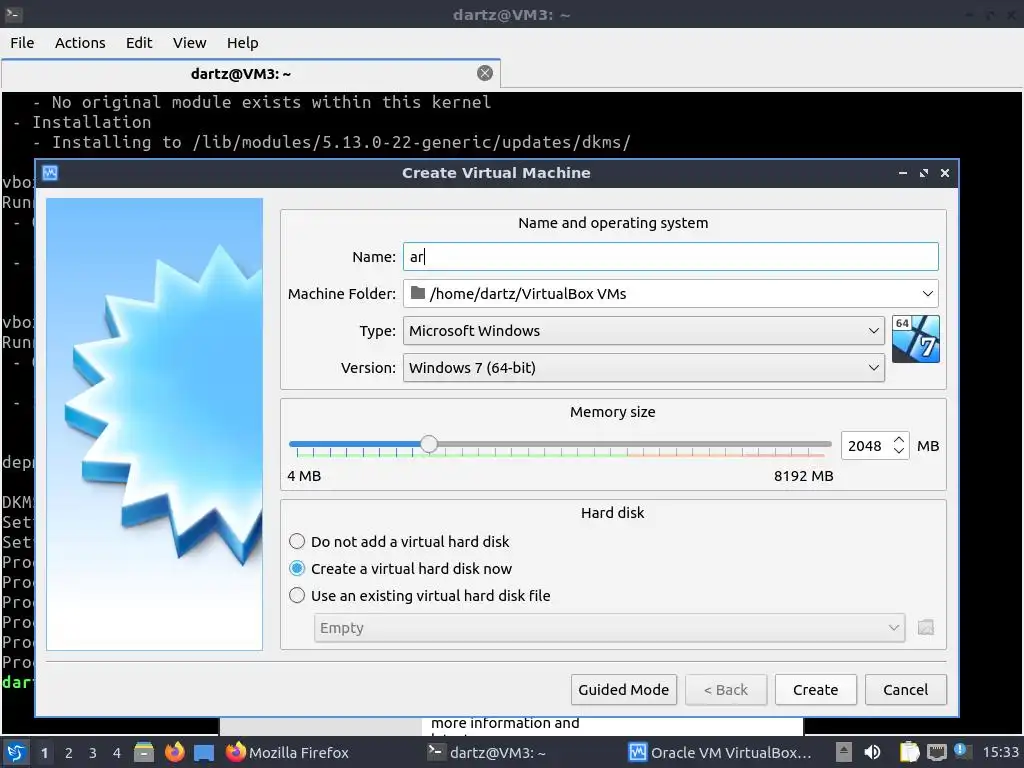Open the terminal Edit menu
Image resolution: width=1024 pixels, height=768 pixels.
(139, 42)
